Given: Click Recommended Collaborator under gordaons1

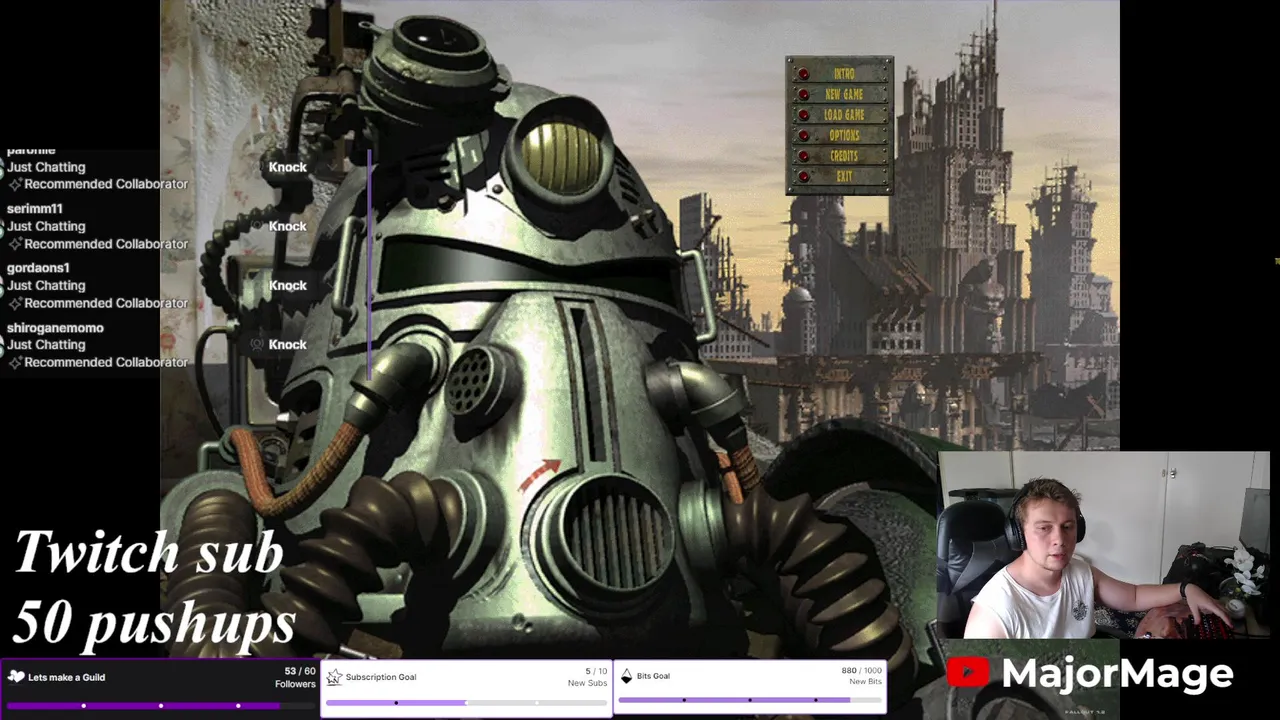Looking at the screenshot, I should click(x=106, y=303).
